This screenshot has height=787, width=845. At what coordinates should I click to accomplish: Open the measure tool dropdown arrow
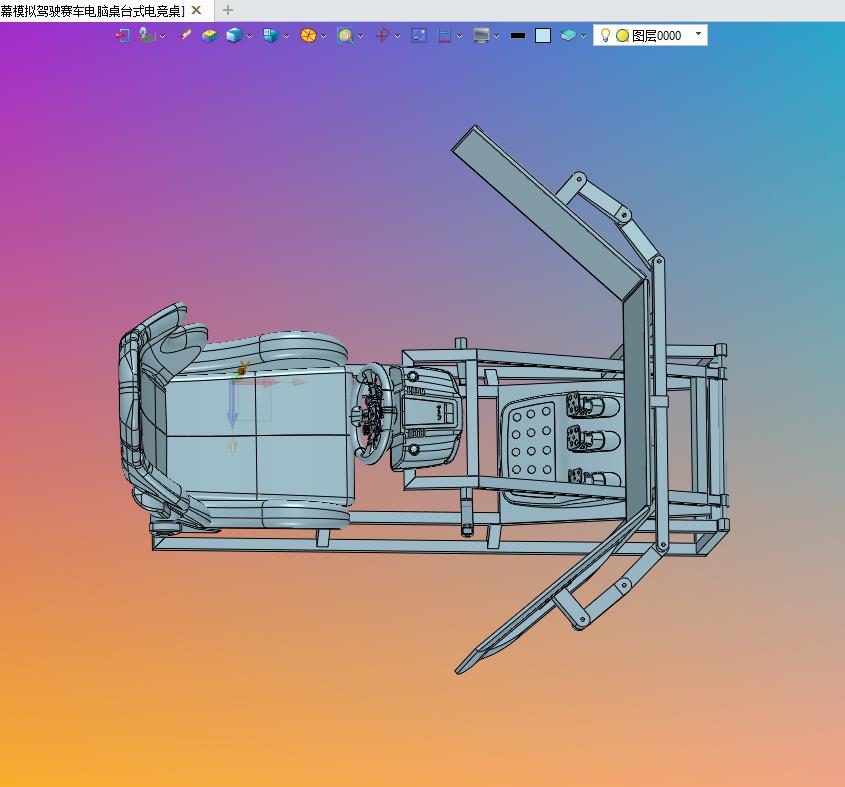pos(459,36)
